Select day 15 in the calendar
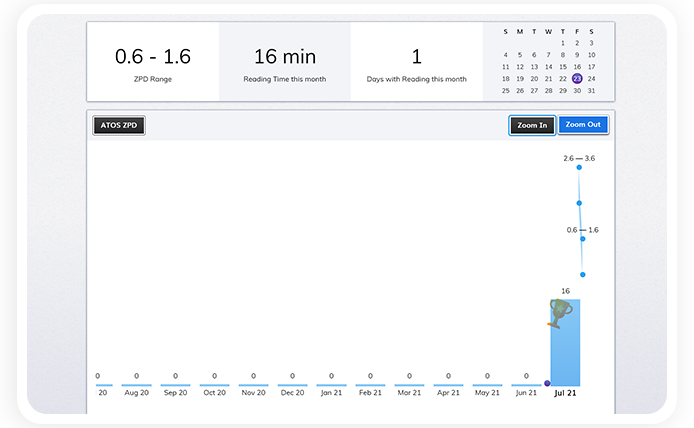 click(x=563, y=67)
